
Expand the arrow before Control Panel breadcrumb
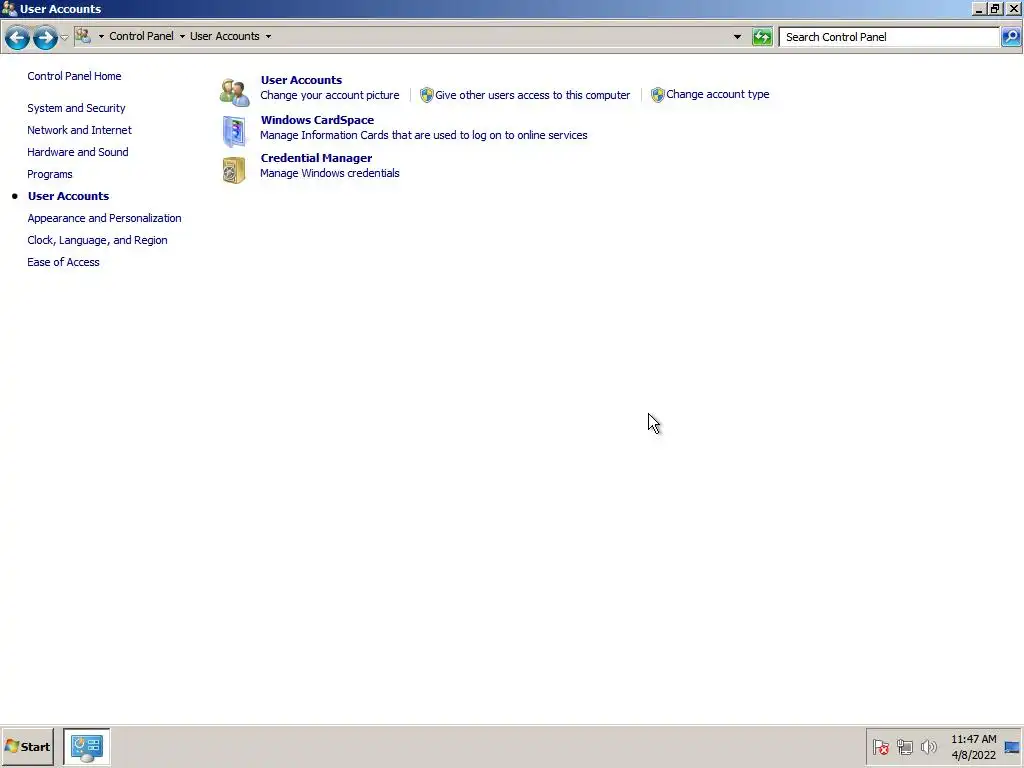[x=101, y=37]
